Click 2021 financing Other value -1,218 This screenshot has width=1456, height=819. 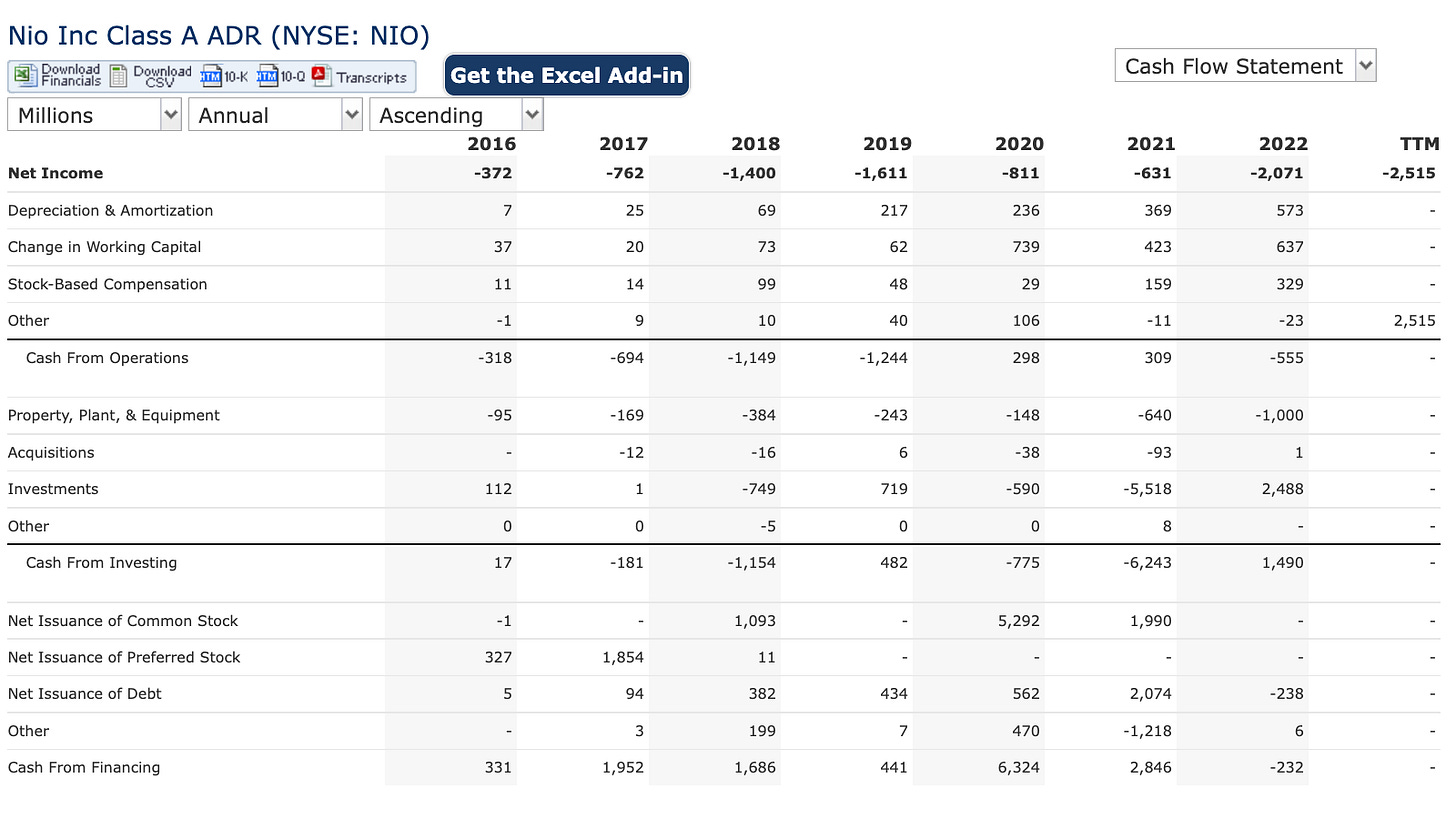[1146, 731]
